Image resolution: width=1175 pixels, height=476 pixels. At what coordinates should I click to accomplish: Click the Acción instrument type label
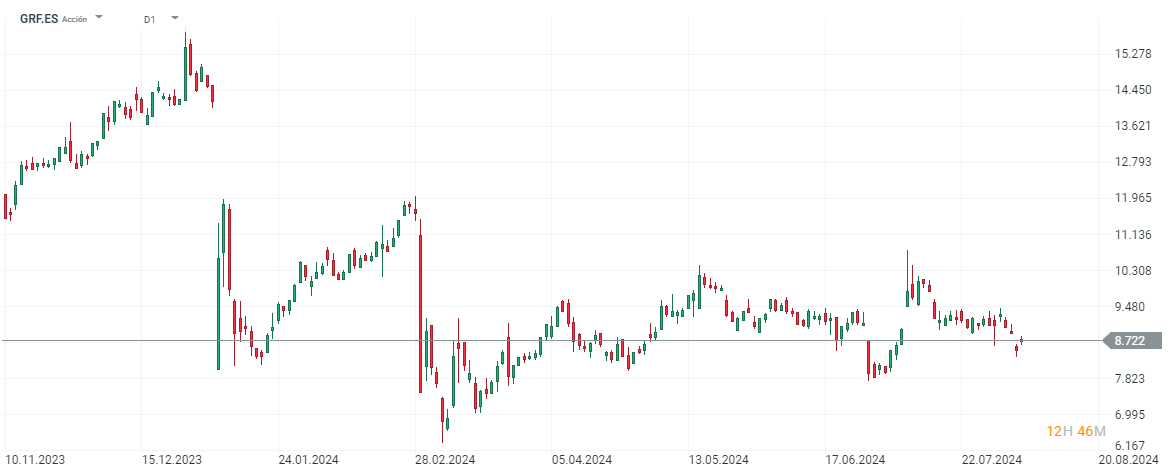point(74,19)
